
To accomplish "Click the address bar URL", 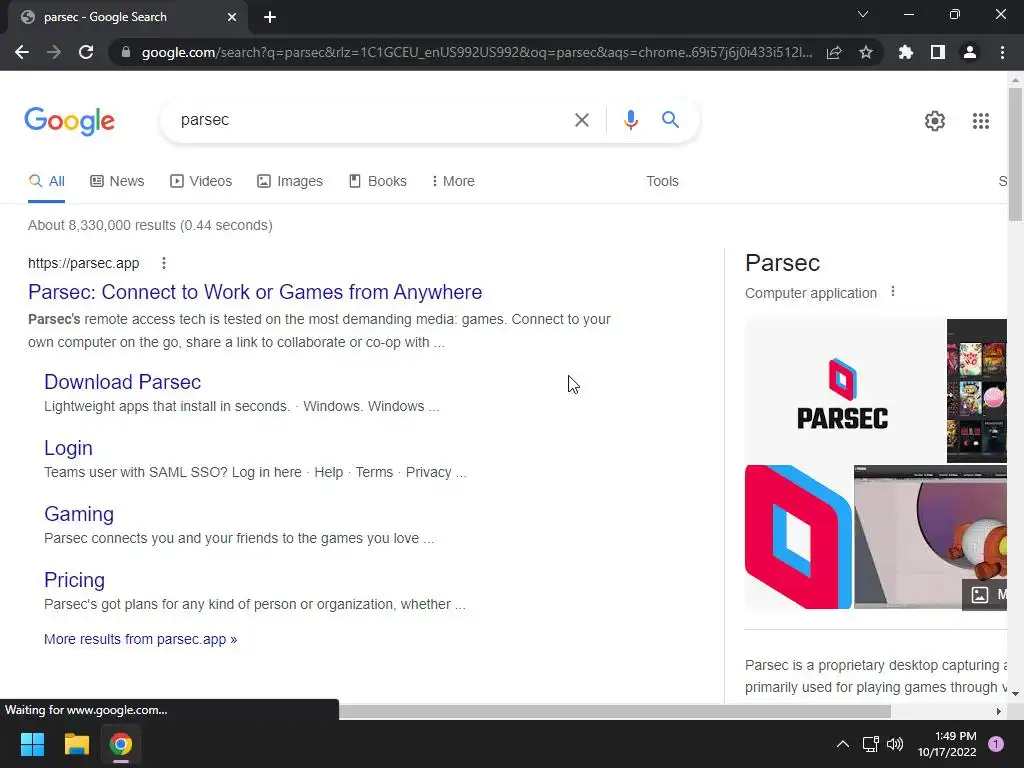I will pyautogui.click(x=477, y=52).
